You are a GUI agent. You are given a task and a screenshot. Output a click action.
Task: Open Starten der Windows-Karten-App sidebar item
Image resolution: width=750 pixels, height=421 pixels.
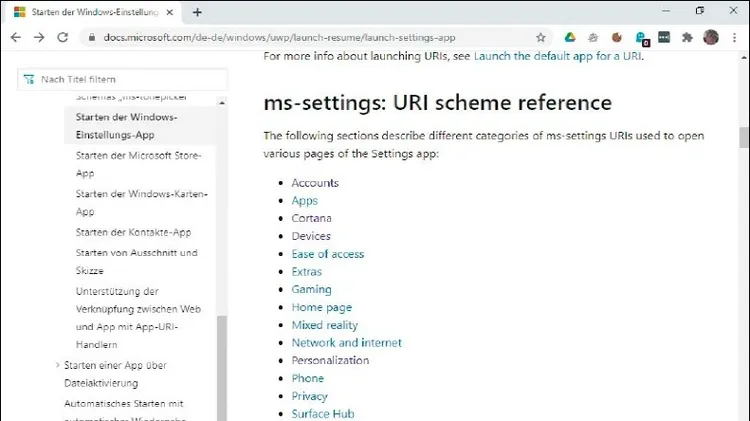(142, 202)
